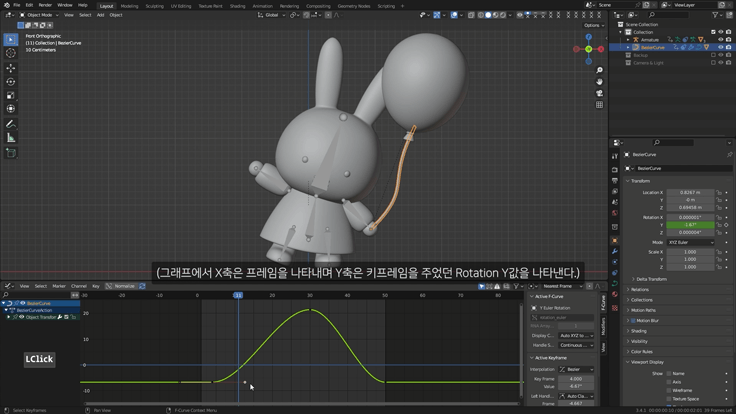The width and height of the screenshot is (736, 414).
Task: Open the viewport Add menu button
Action: (100, 15)
